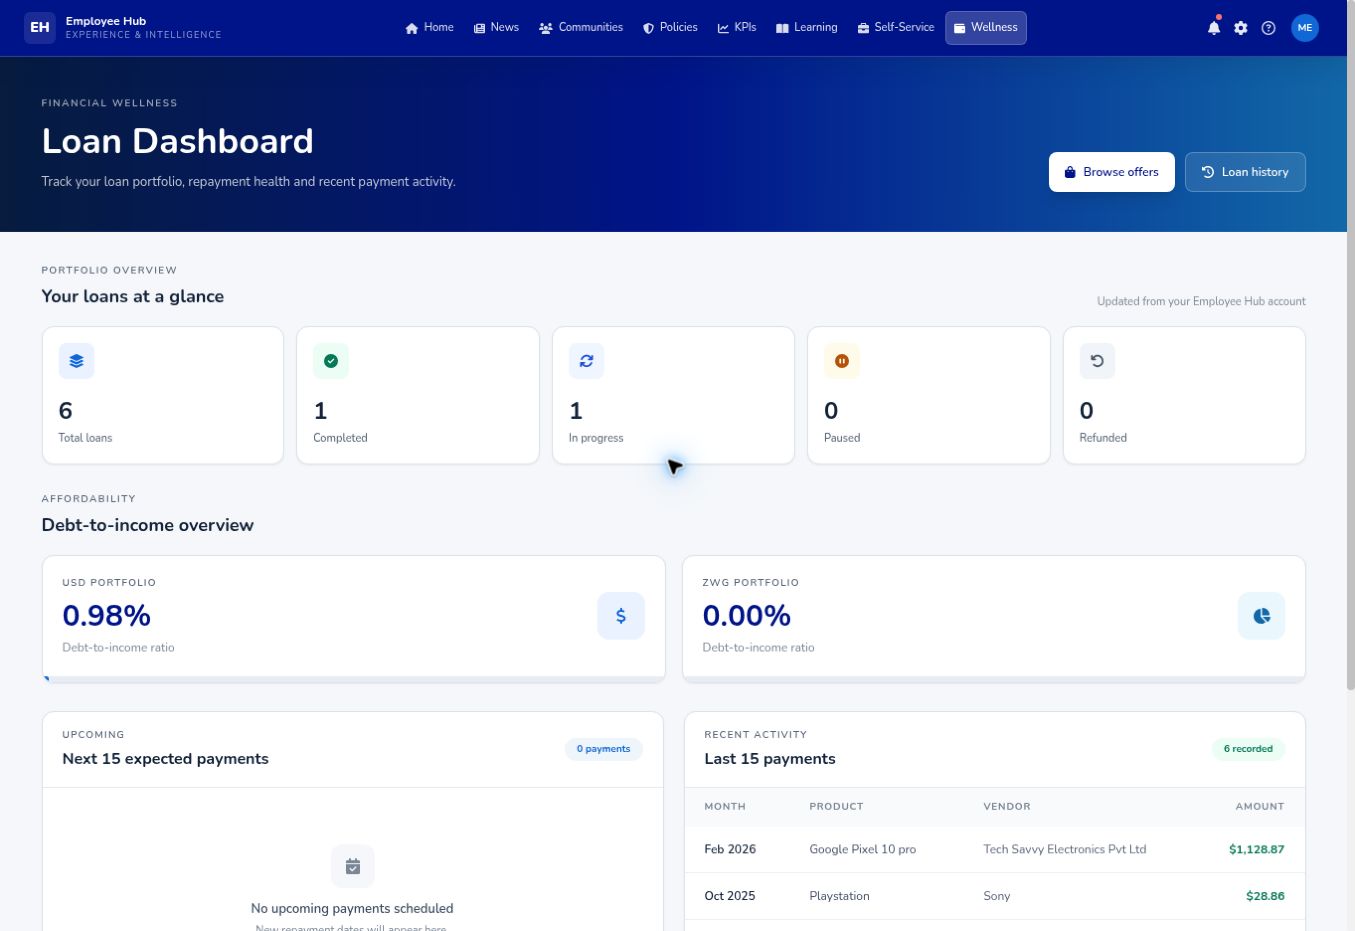Viewport: 1355px width, 931px height.
Task: Select the Wellness menu item
Action: [986, 28]
